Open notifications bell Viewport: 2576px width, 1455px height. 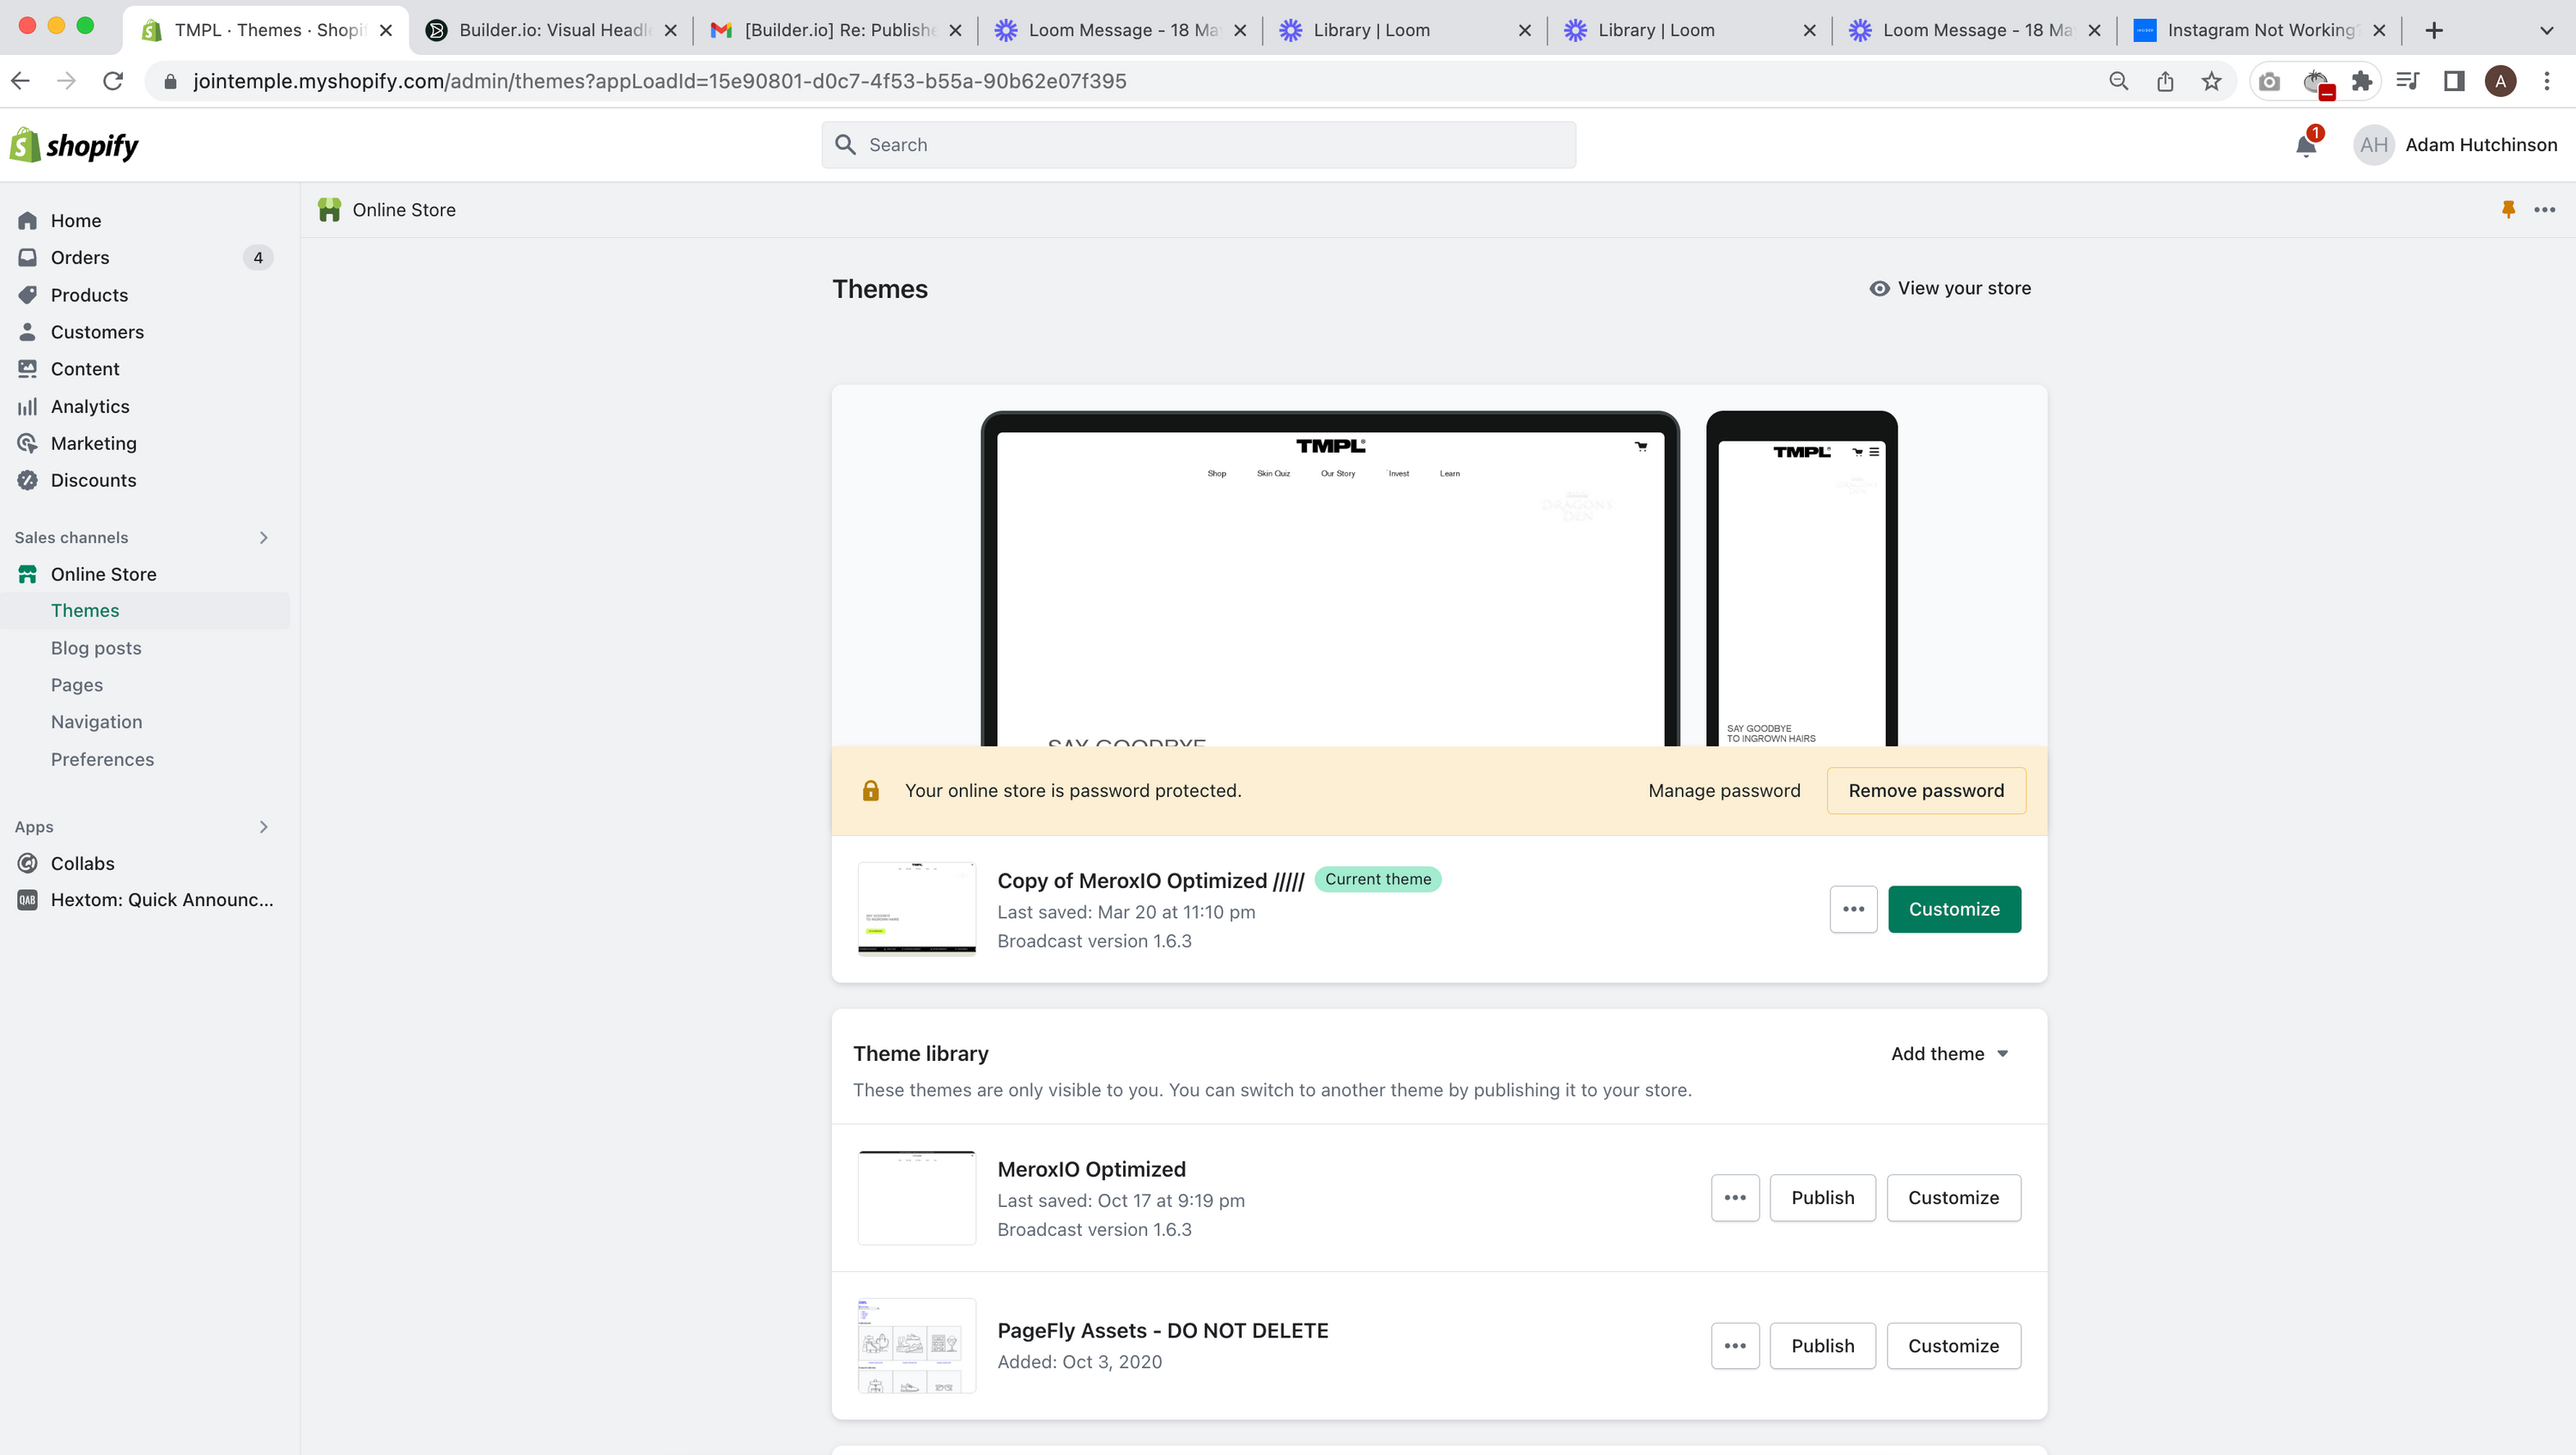point(2306,146)
